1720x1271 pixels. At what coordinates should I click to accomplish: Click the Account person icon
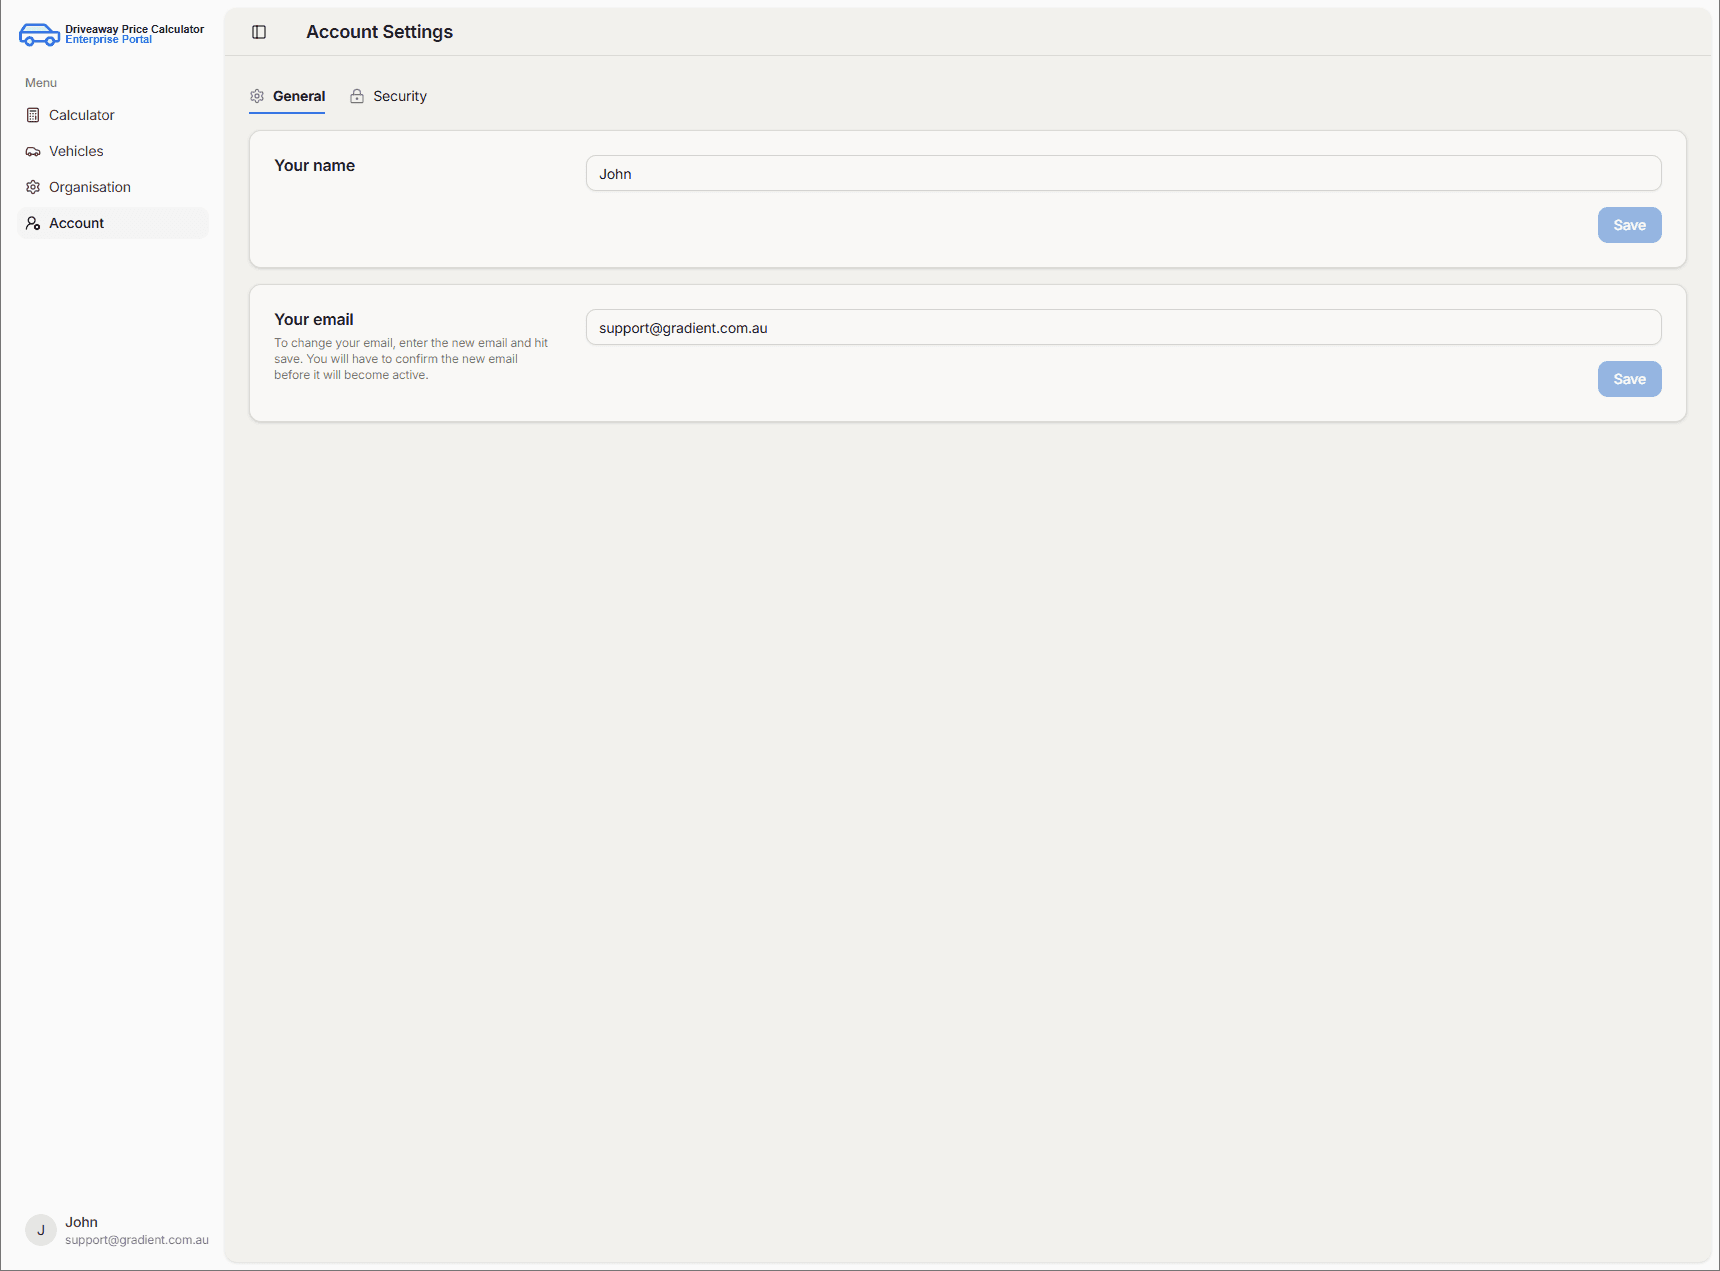[x=33, y=223]
